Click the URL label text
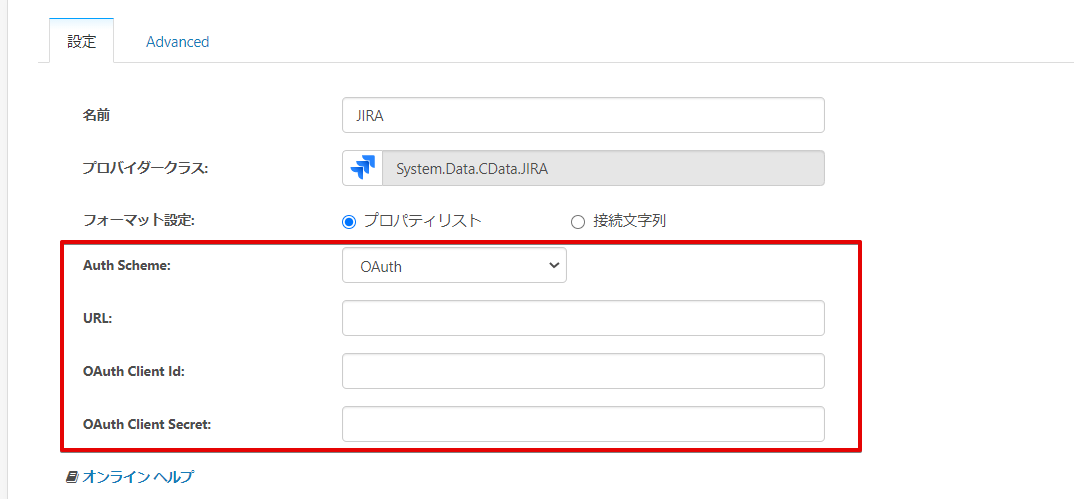 tap(98, 318)
